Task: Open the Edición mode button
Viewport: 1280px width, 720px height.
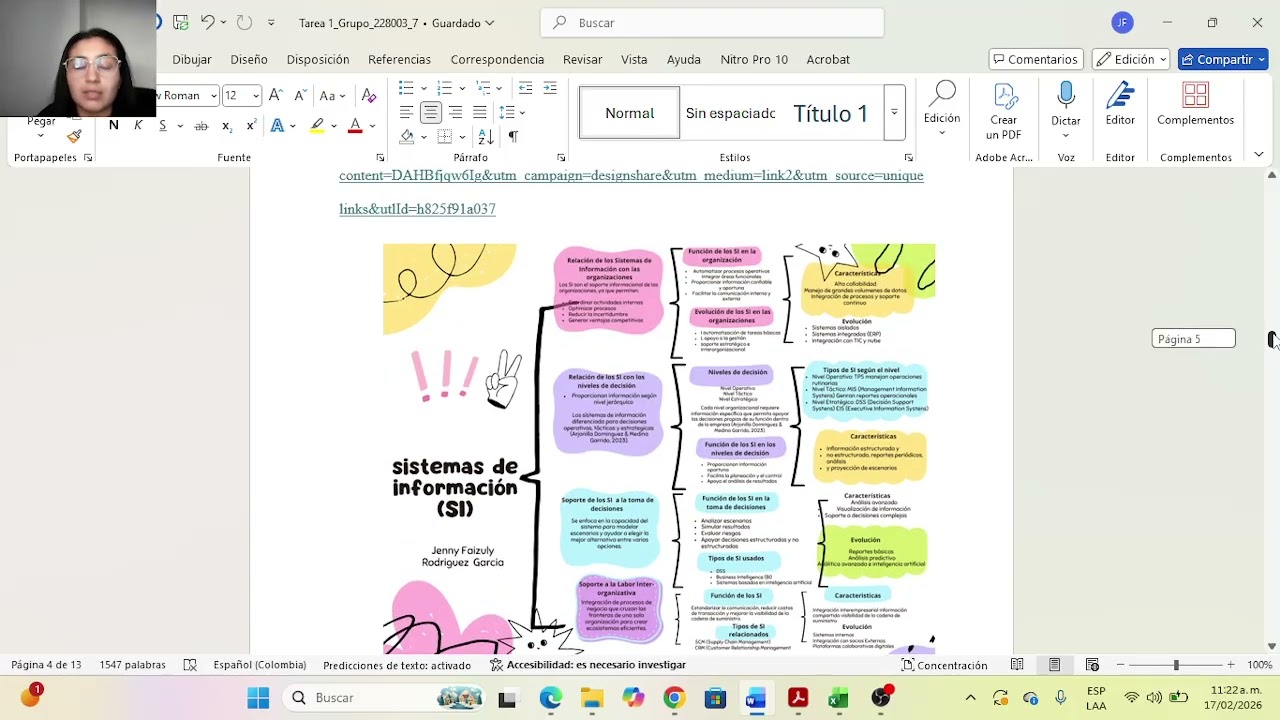Action: (x=1131, y=59)
